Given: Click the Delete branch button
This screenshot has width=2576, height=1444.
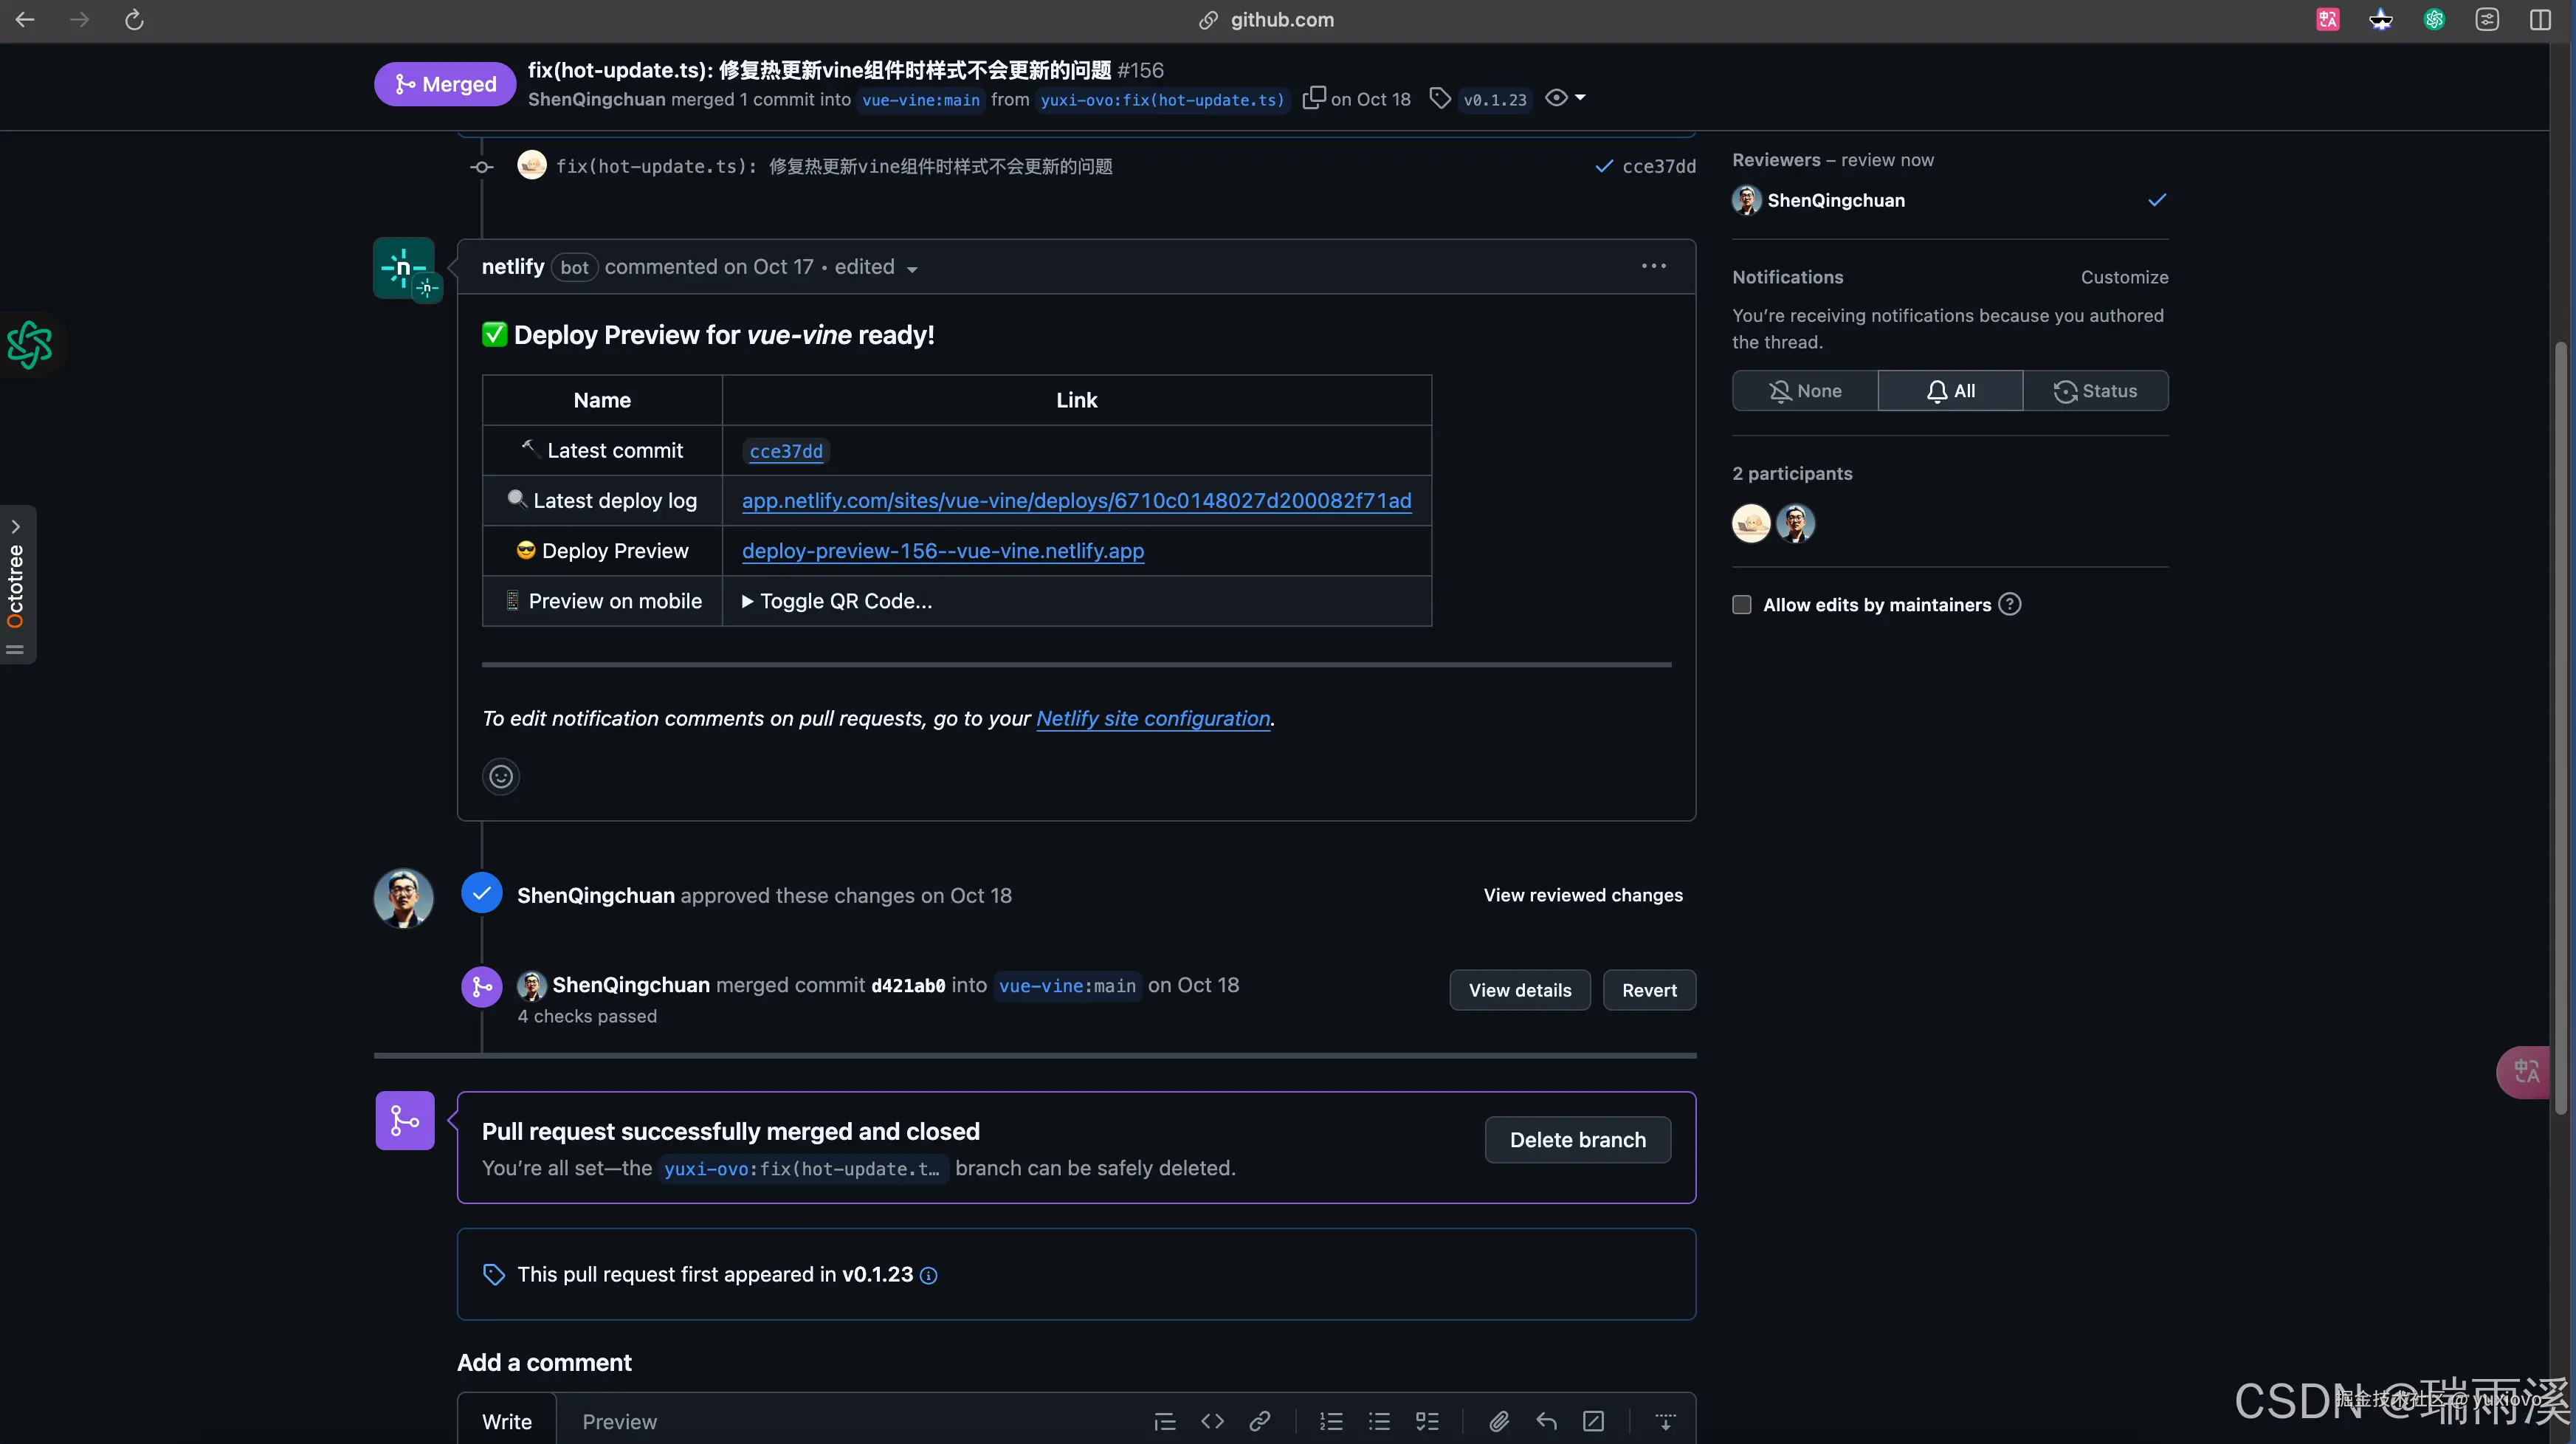Looking at the screenshot, I should tap(1577, 1140).
